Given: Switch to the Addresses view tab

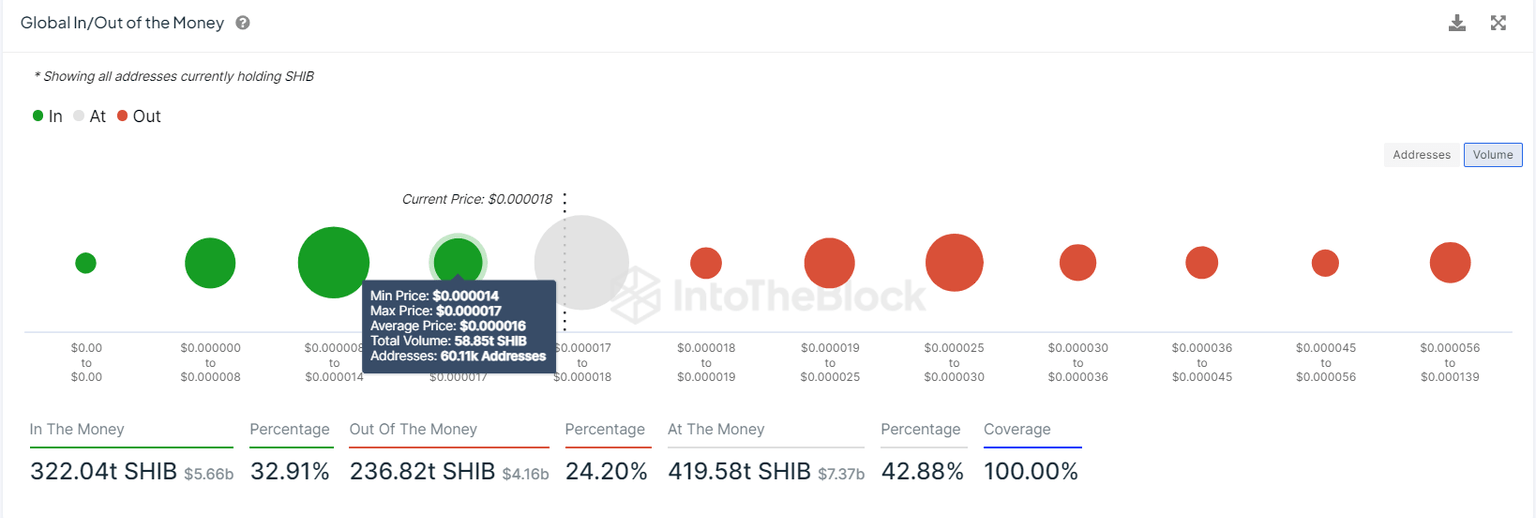Looking at the screenshot, I should [1421, 155].
